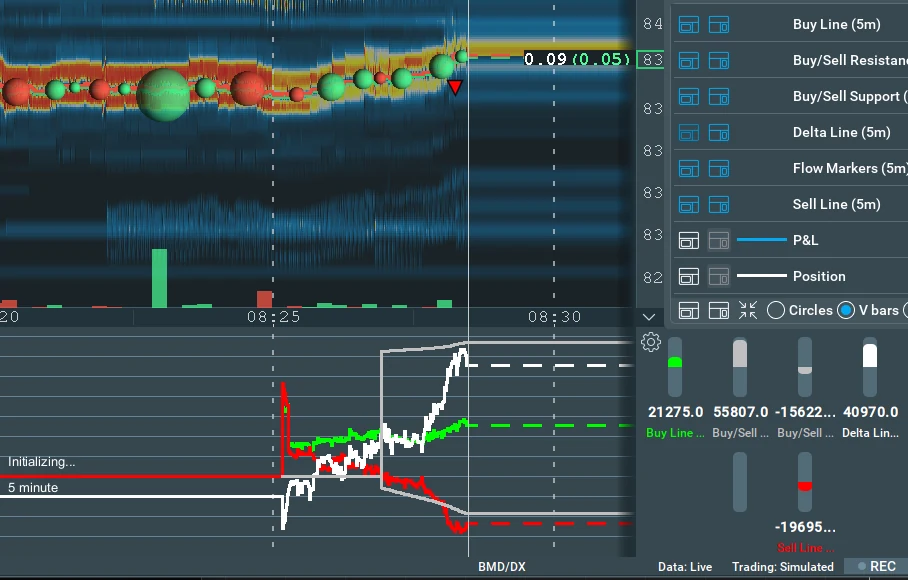
Task: Click the Initializing... label in subchart
Action: tap(41, 462)
